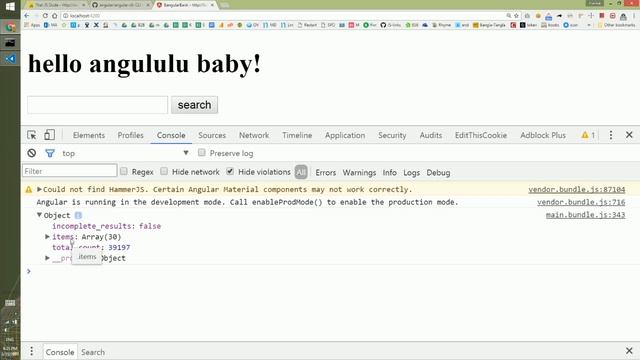
Task: Open the Apps bookmark shortcut
Action: click(x=32, y=25)
